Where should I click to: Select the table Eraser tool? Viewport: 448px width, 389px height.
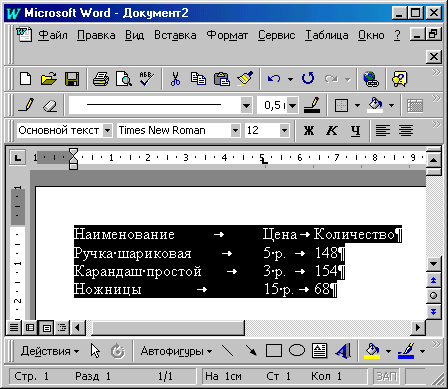(50, 106)
